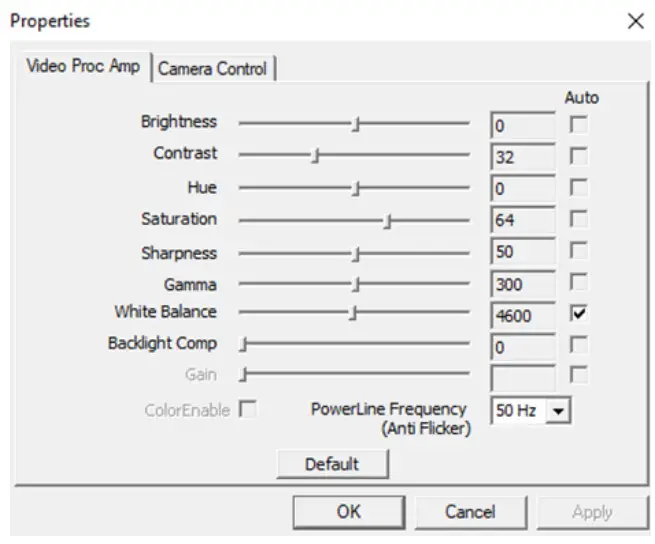The width and height of the screenshot is (655, 544).
Task: Click the Saturation slider thumb
Action: click(387, 220)
